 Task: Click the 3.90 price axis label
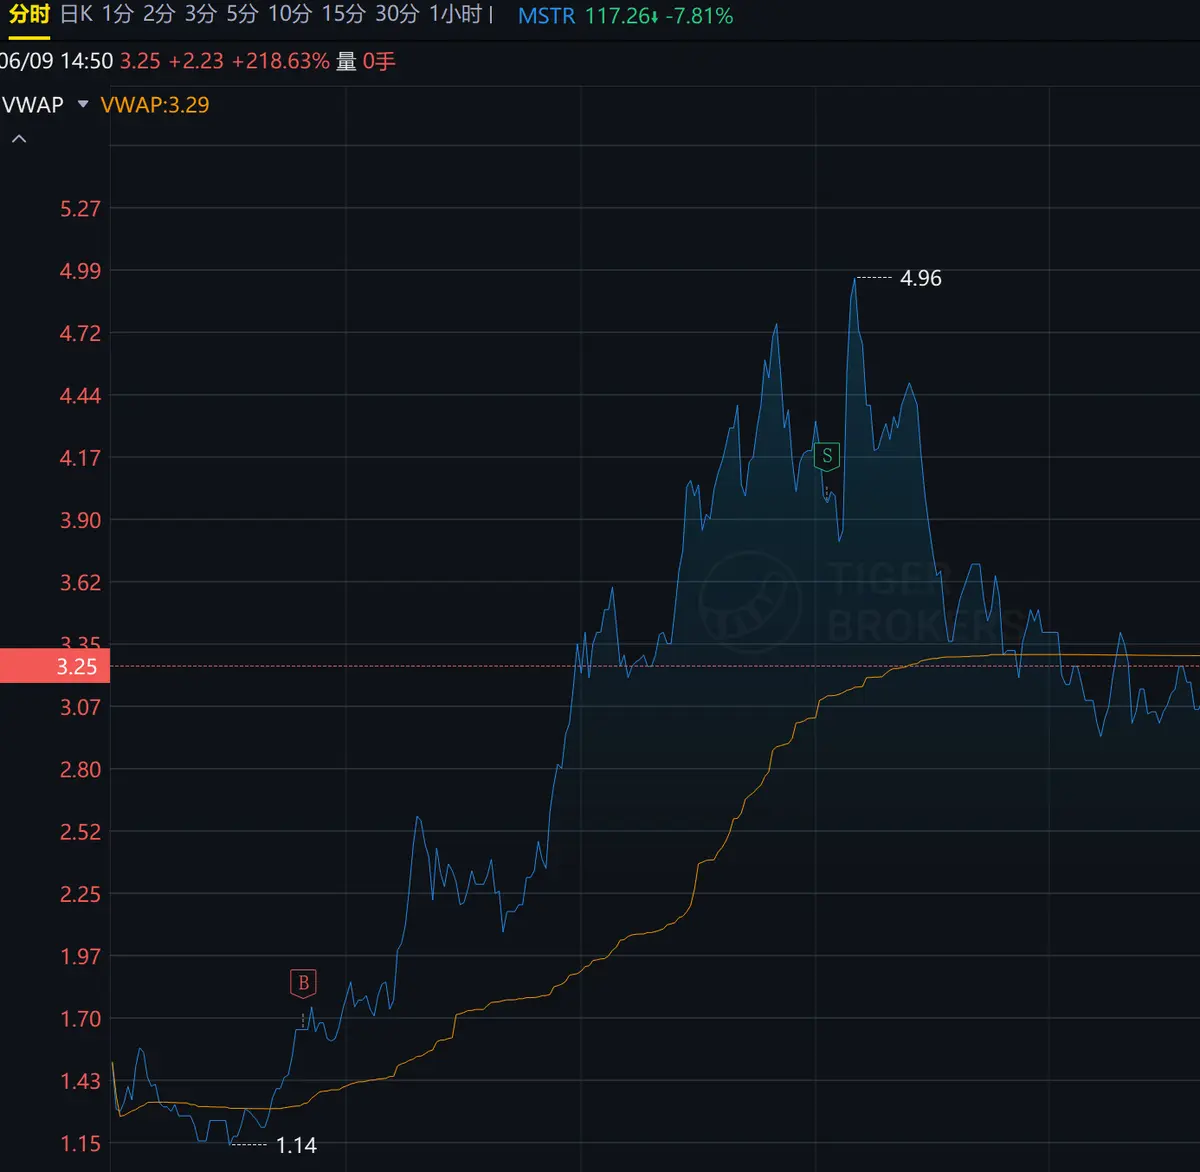pos(81,519)
